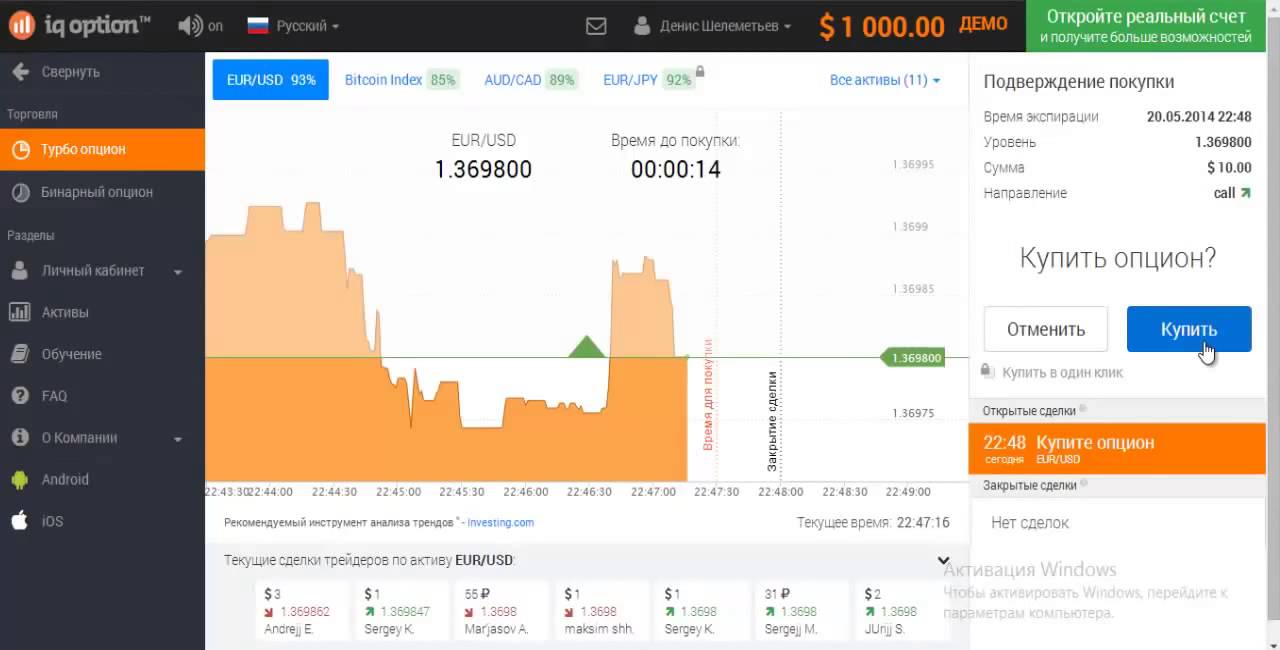This screenshot has height=650, width=1280.
Task: Expand Личный кабинет menu
Action: pos(102,271)
